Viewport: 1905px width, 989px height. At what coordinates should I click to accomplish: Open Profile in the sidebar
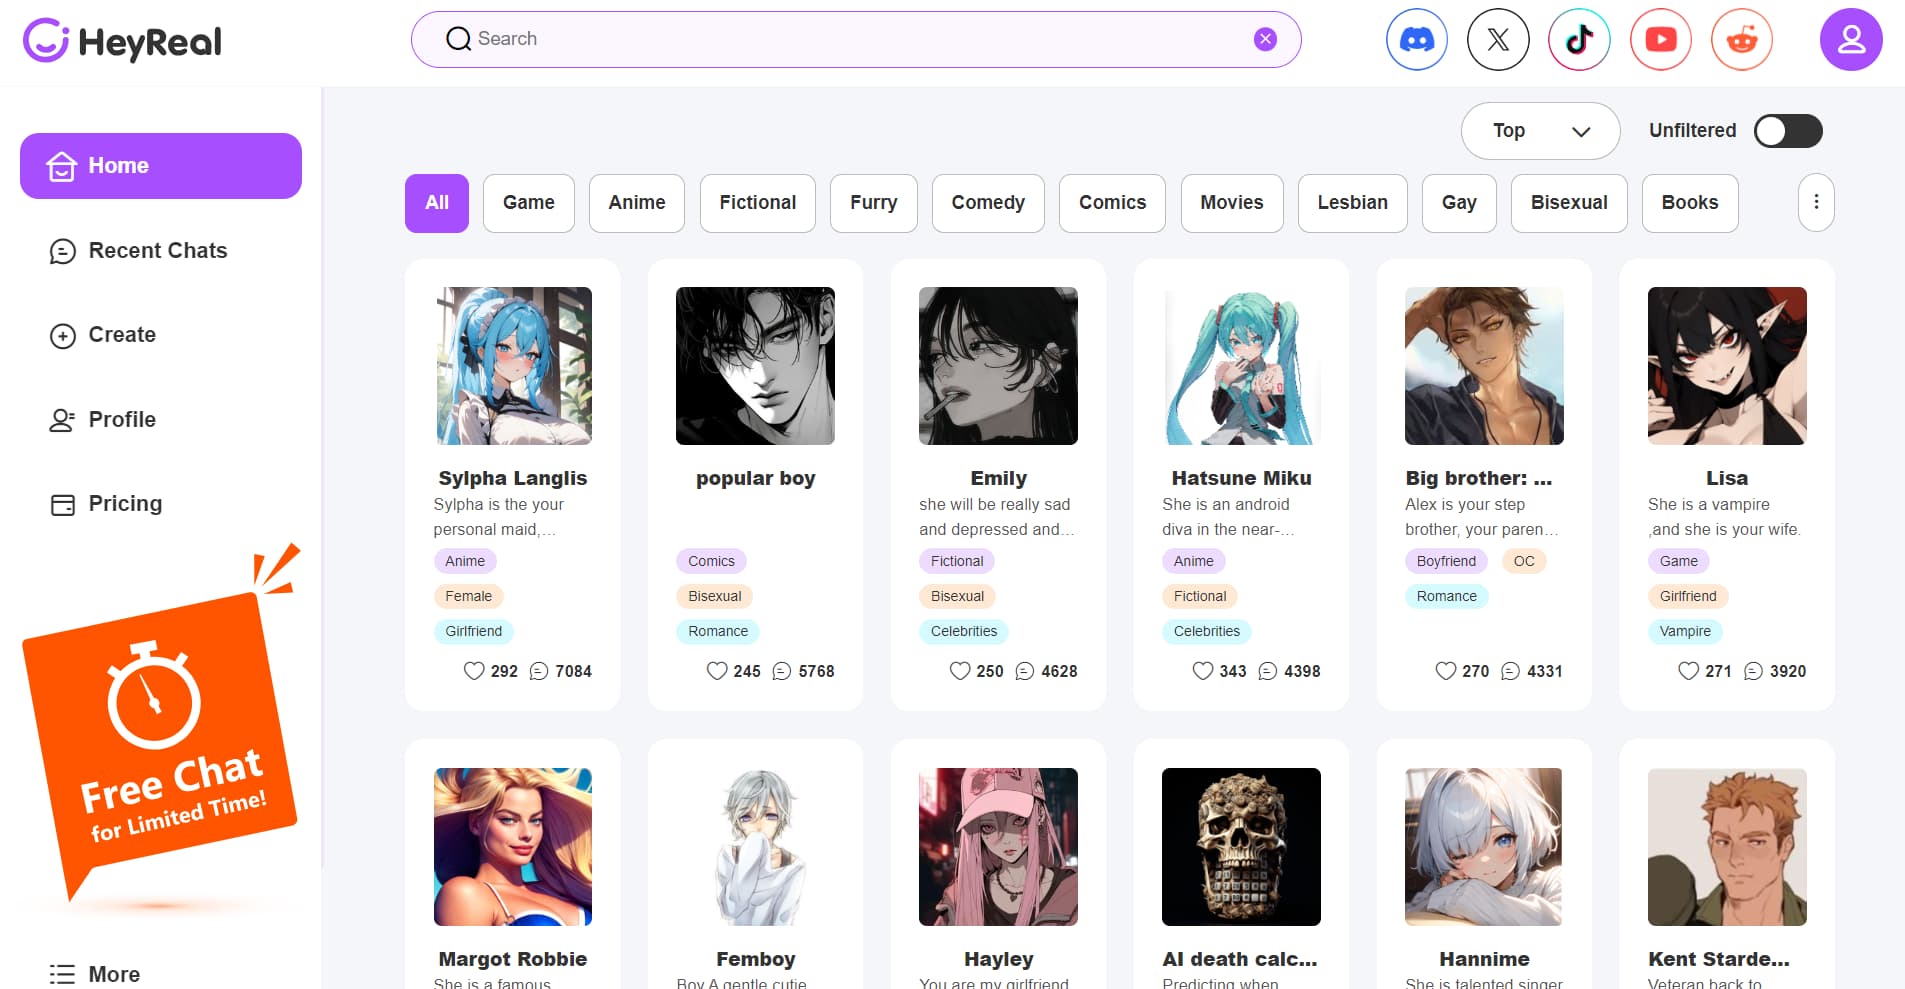(x=103, y=420)
